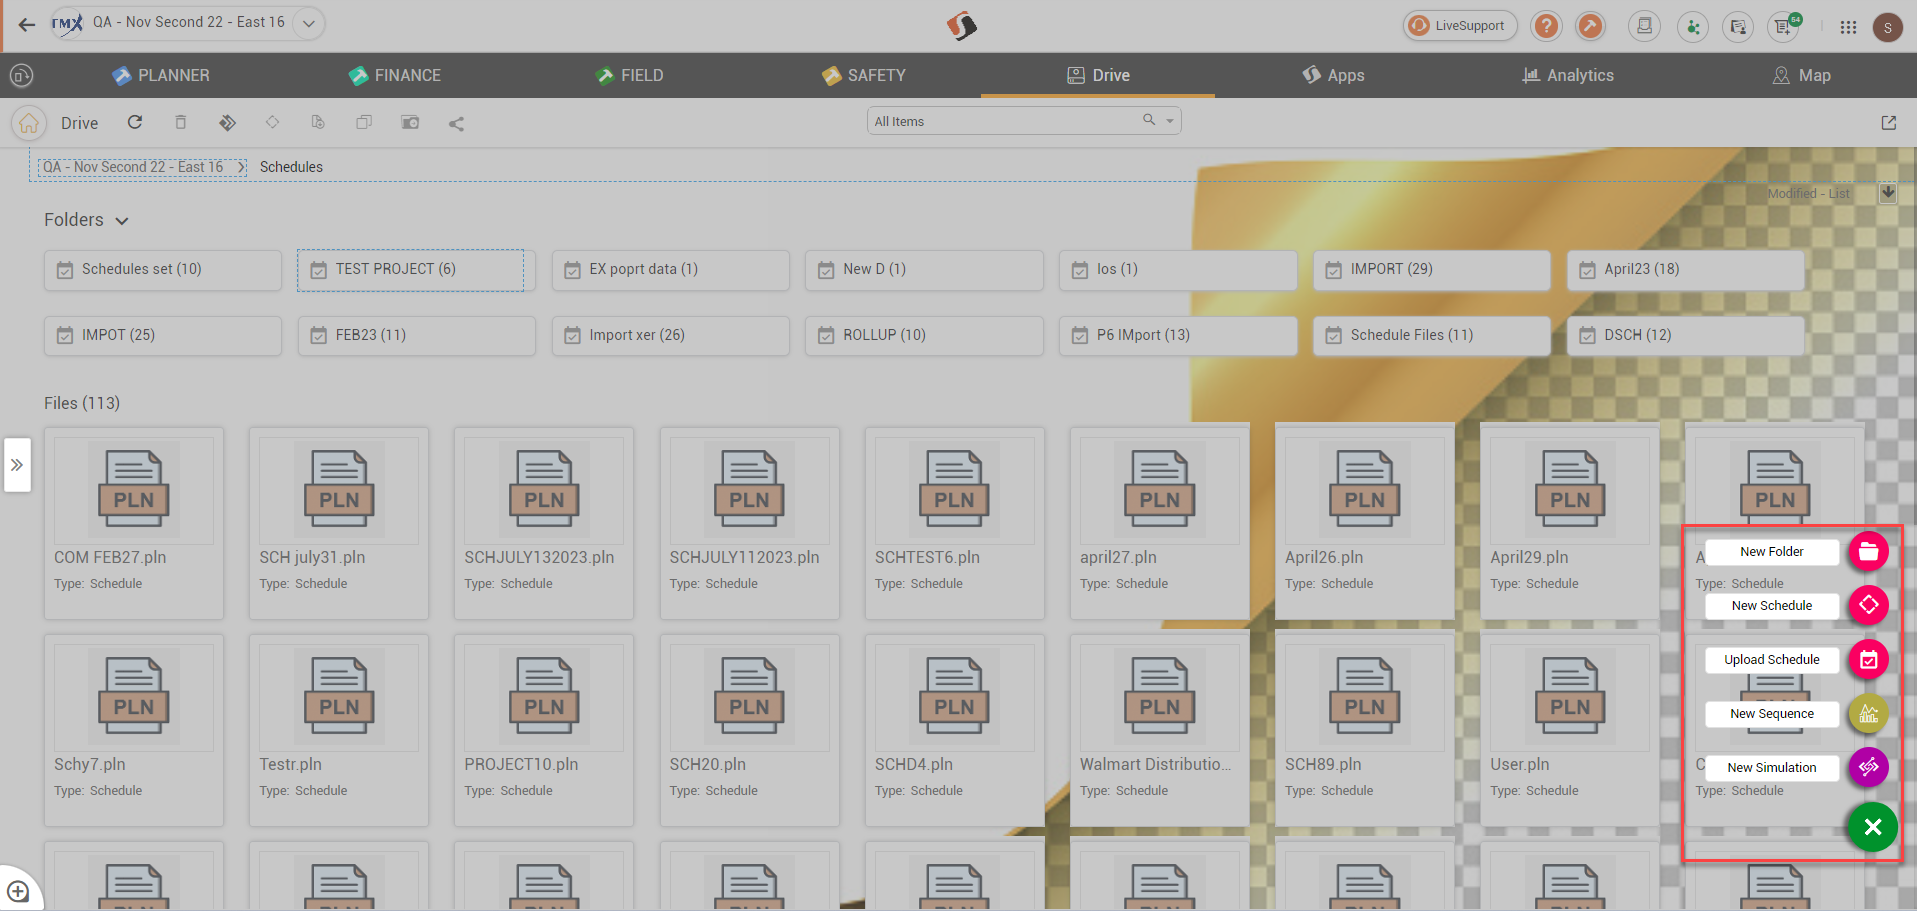
Task: Open the Map tab
Action: (1801, 75)
